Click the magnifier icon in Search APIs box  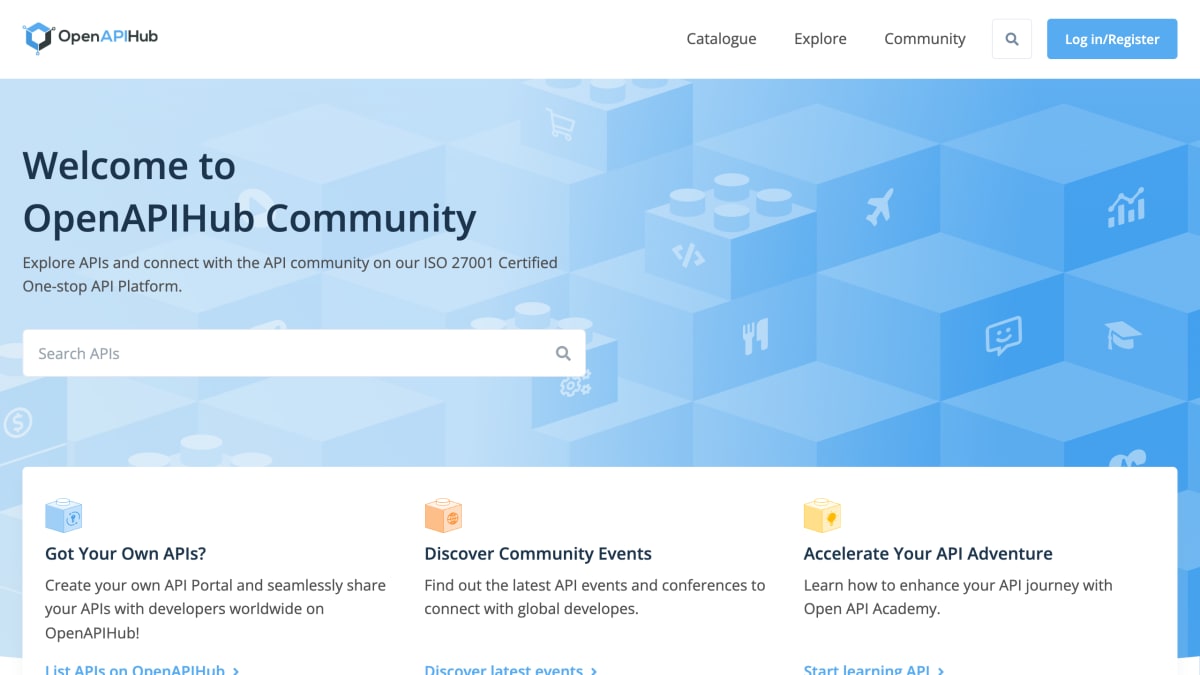pos(563,353)
